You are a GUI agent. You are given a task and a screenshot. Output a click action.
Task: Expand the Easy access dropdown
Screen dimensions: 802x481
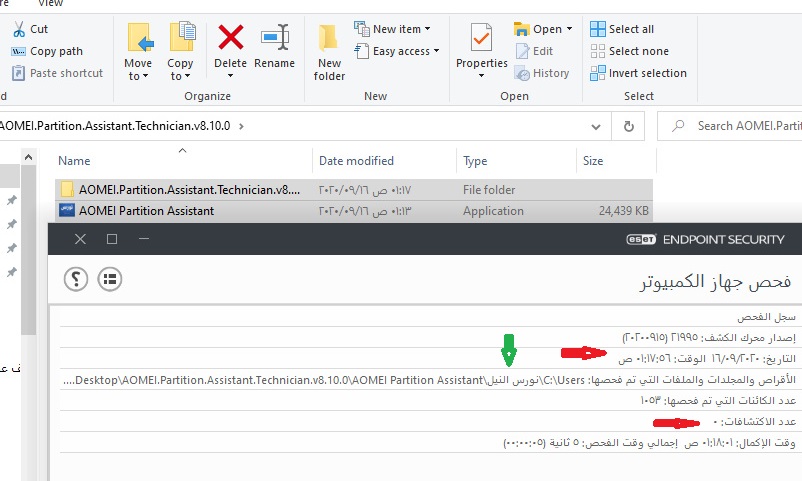[x=400, y=51]
